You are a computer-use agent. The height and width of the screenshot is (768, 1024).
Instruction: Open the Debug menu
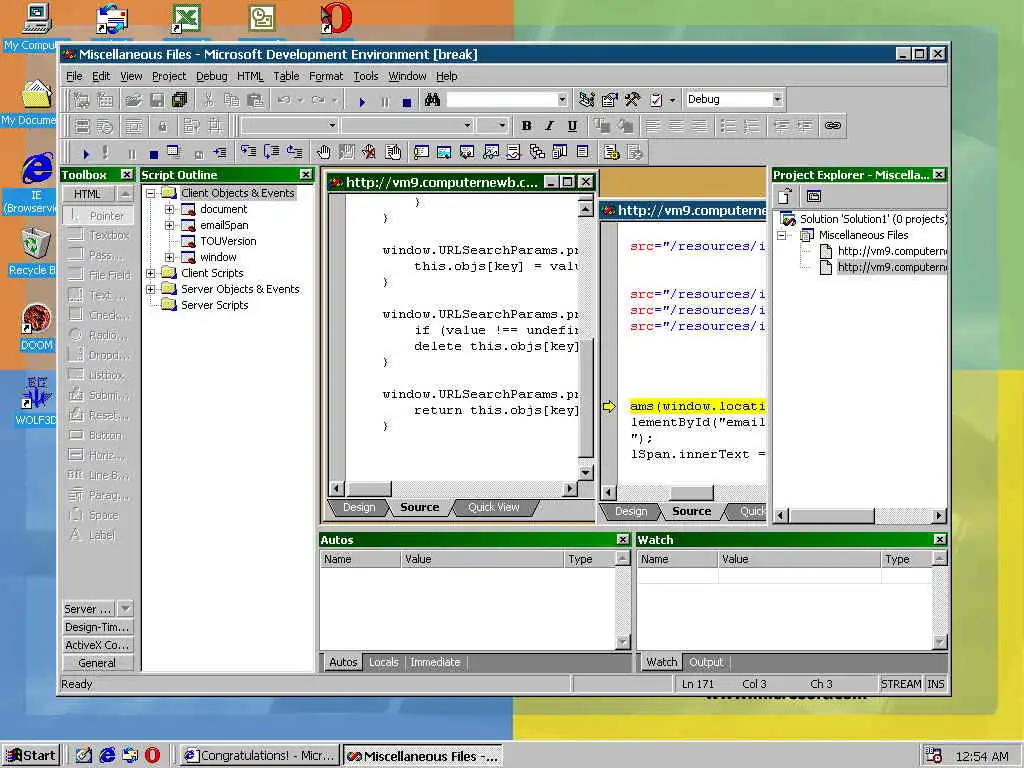coord(212,76)
